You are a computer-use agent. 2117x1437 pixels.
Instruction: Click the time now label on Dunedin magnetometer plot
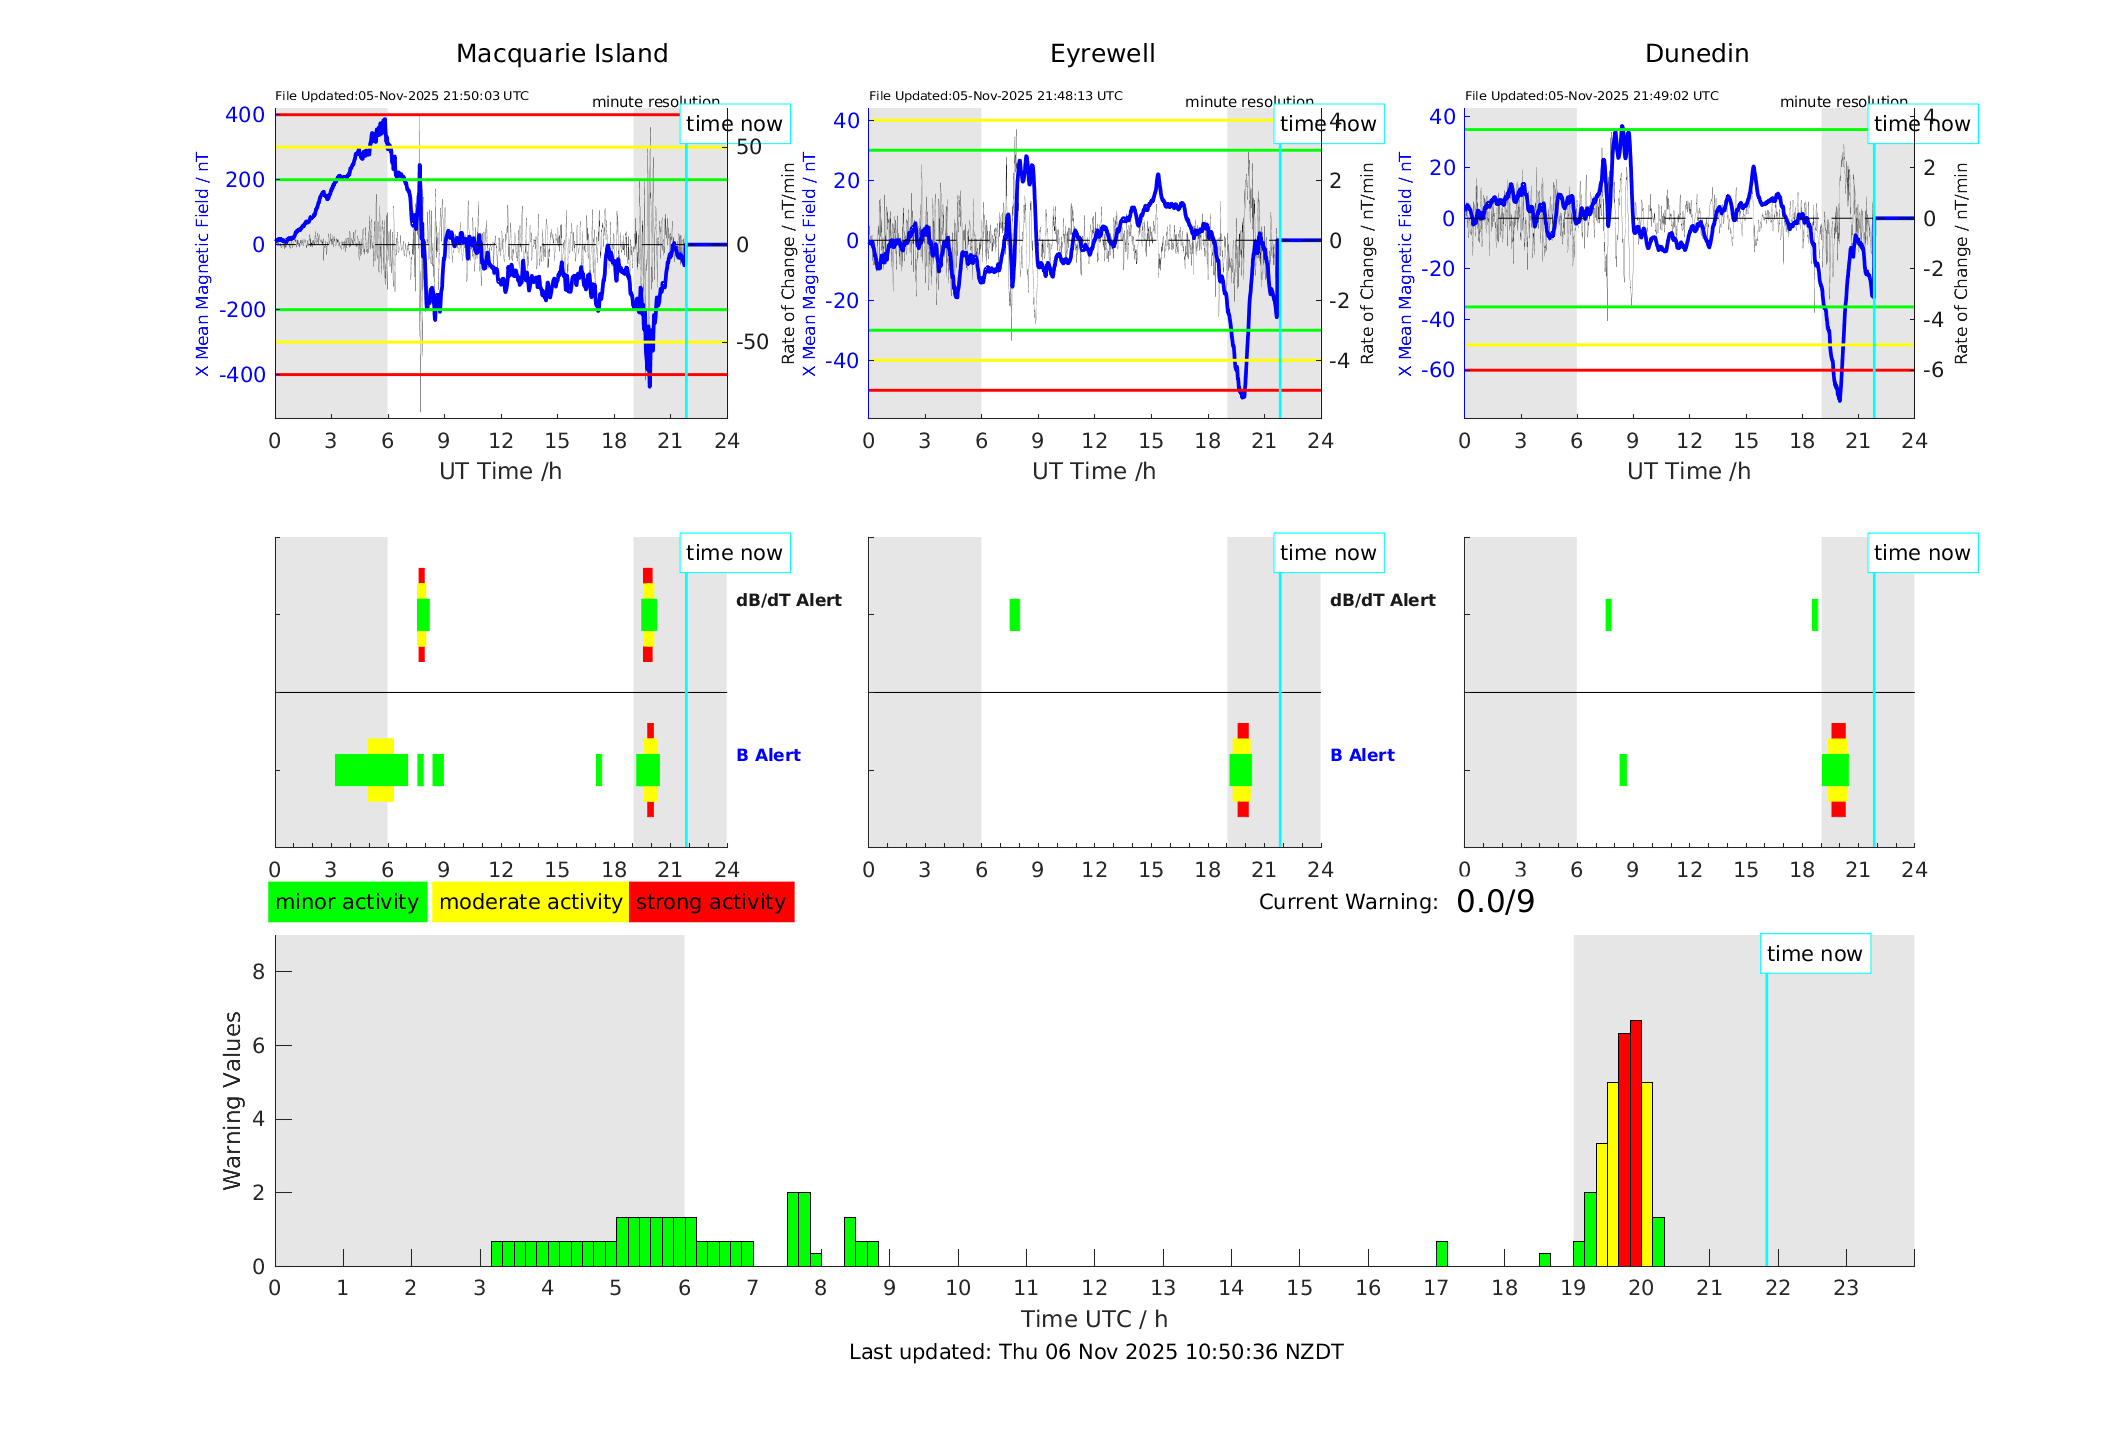(1921, 124)
